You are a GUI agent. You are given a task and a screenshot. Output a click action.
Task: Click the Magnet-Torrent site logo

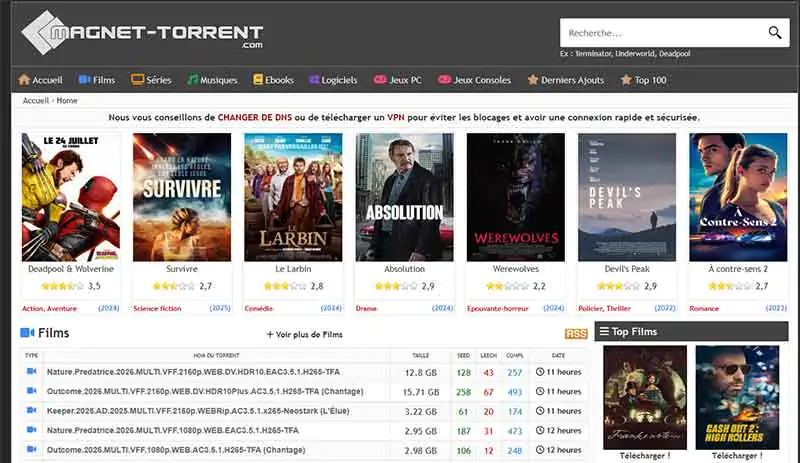[142, 33]
